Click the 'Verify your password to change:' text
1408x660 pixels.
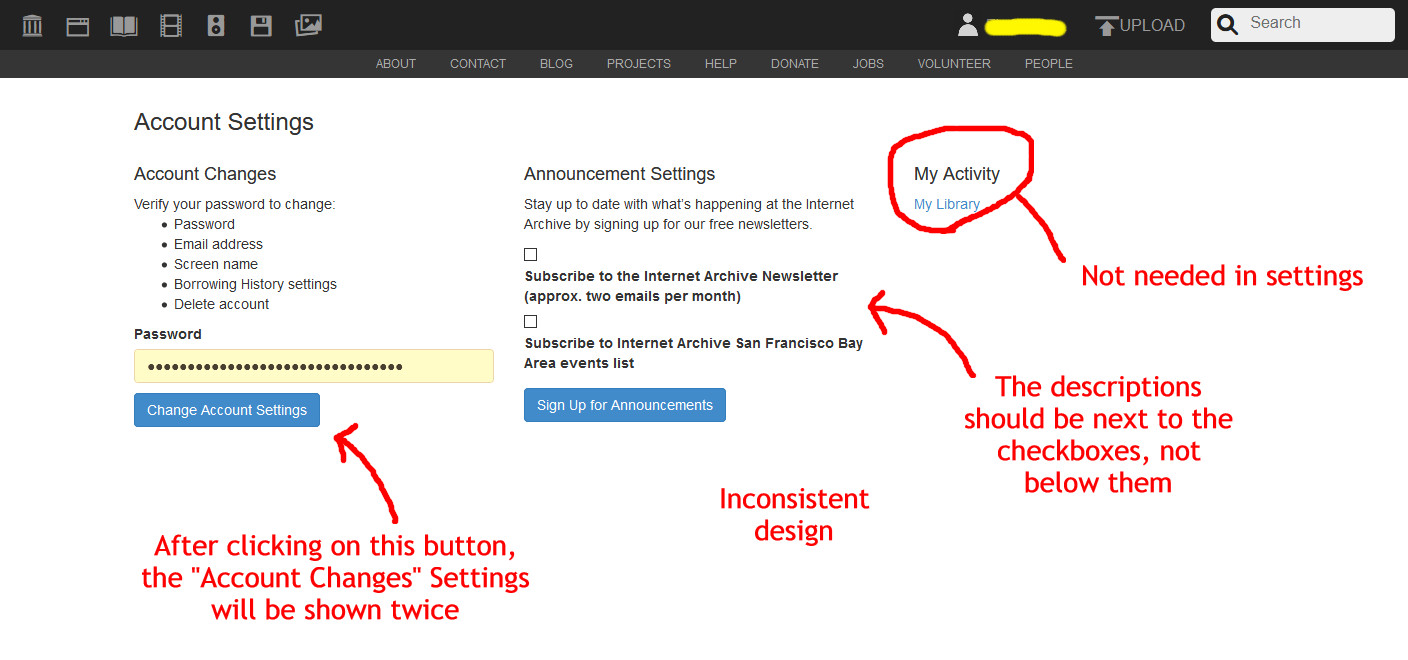(235, 204)
